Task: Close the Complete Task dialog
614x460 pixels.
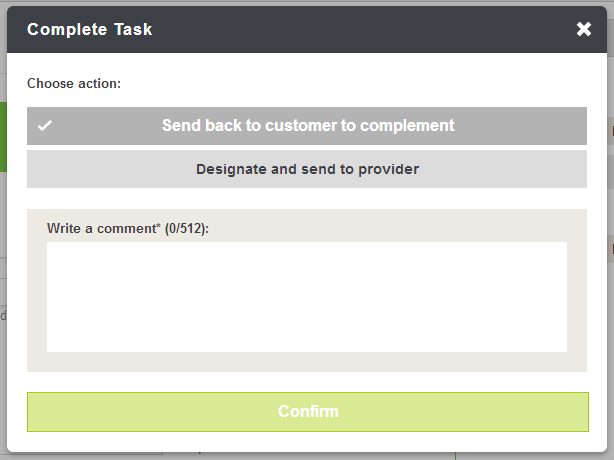Action: (x=584, y=29)
